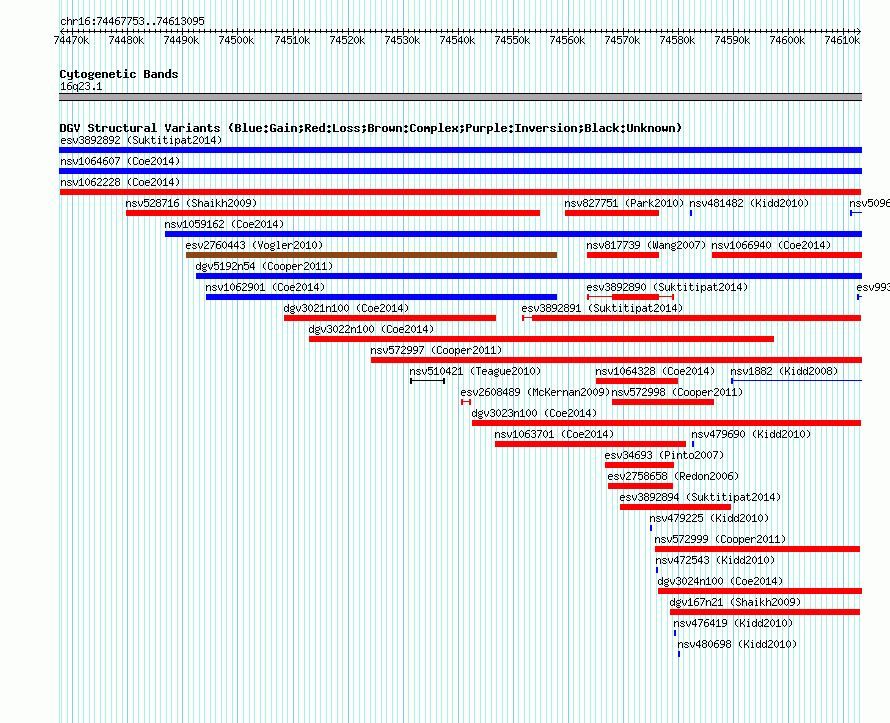Select the 16q23.1 cytogenetic band bar

tap(460, 97)
